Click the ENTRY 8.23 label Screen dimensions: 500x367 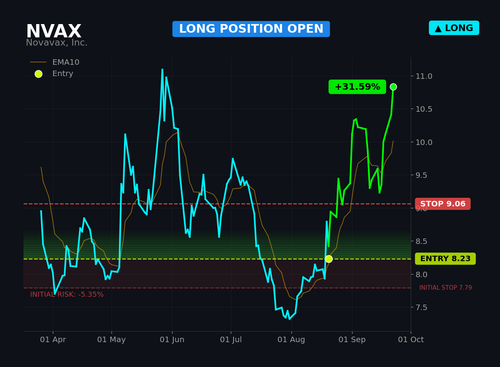point(445,259)
